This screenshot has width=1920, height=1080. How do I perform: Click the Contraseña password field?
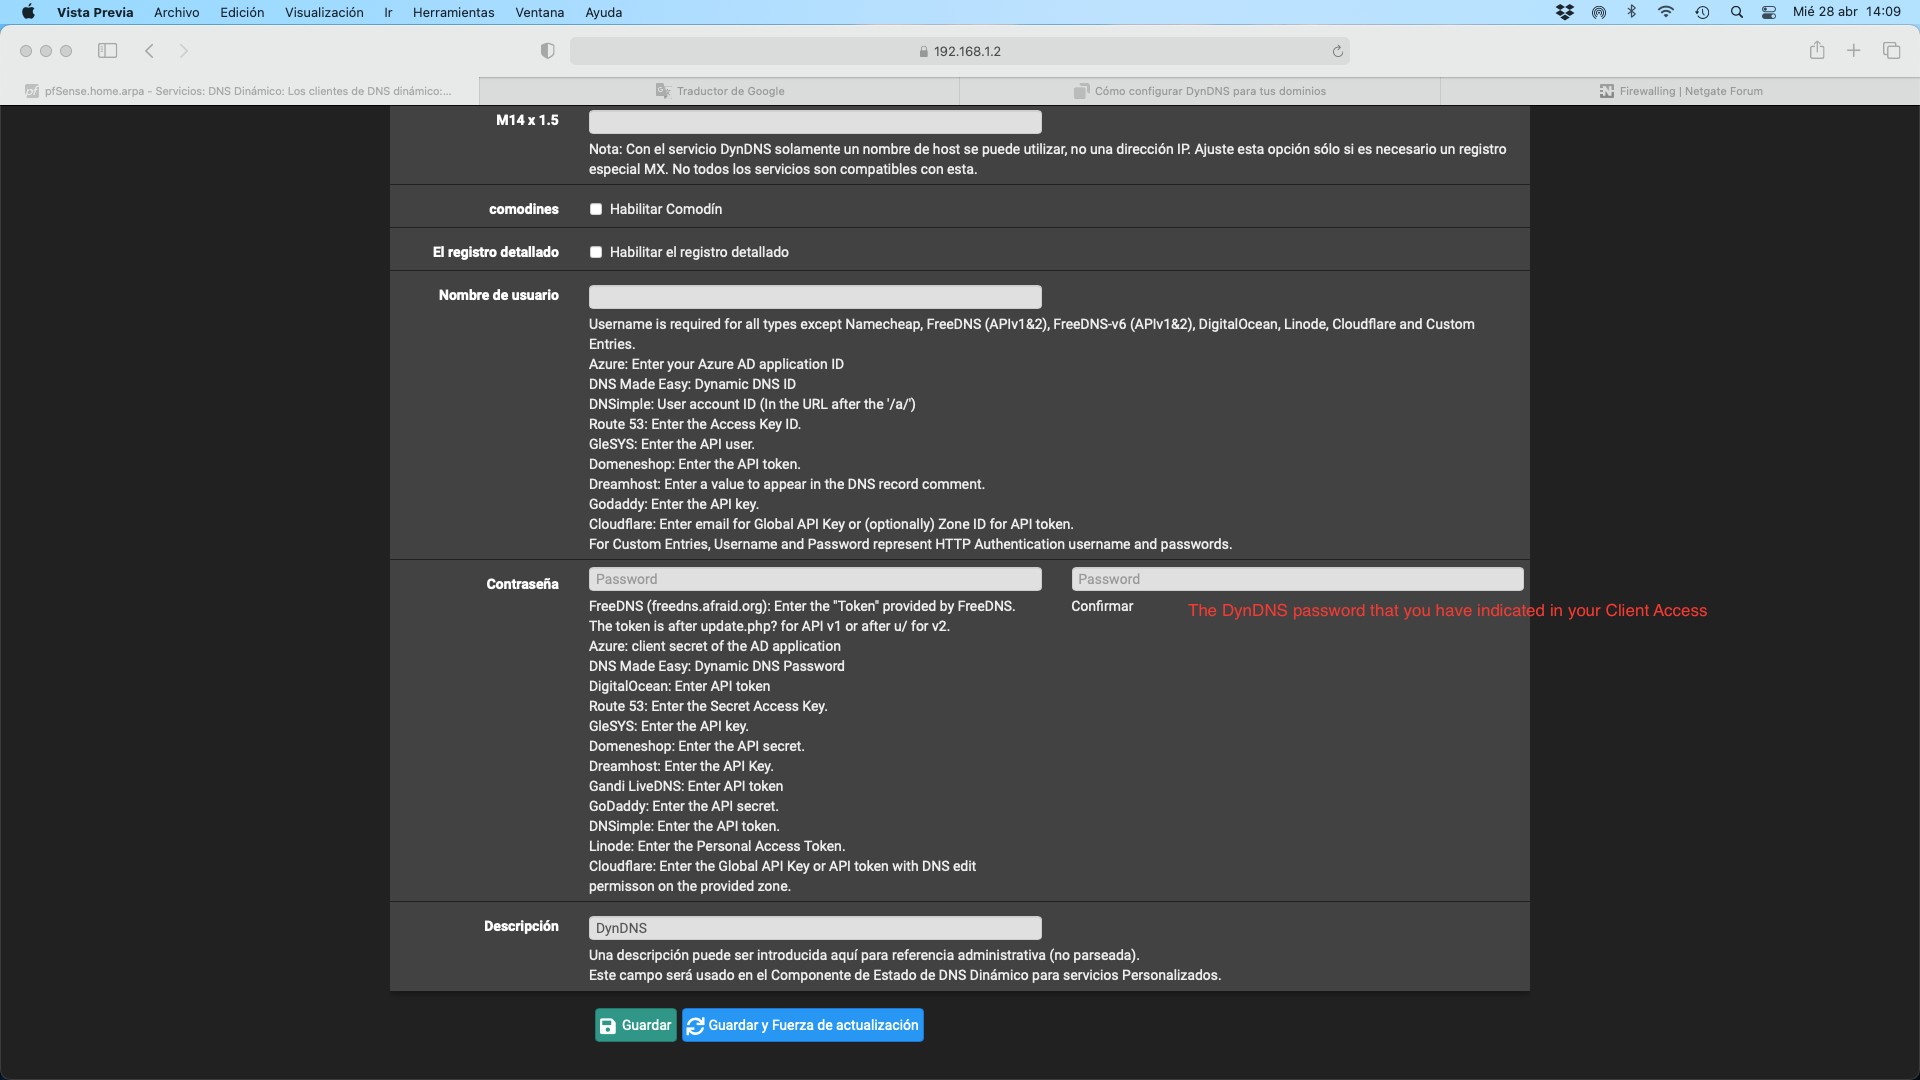(x=815, y=579)
